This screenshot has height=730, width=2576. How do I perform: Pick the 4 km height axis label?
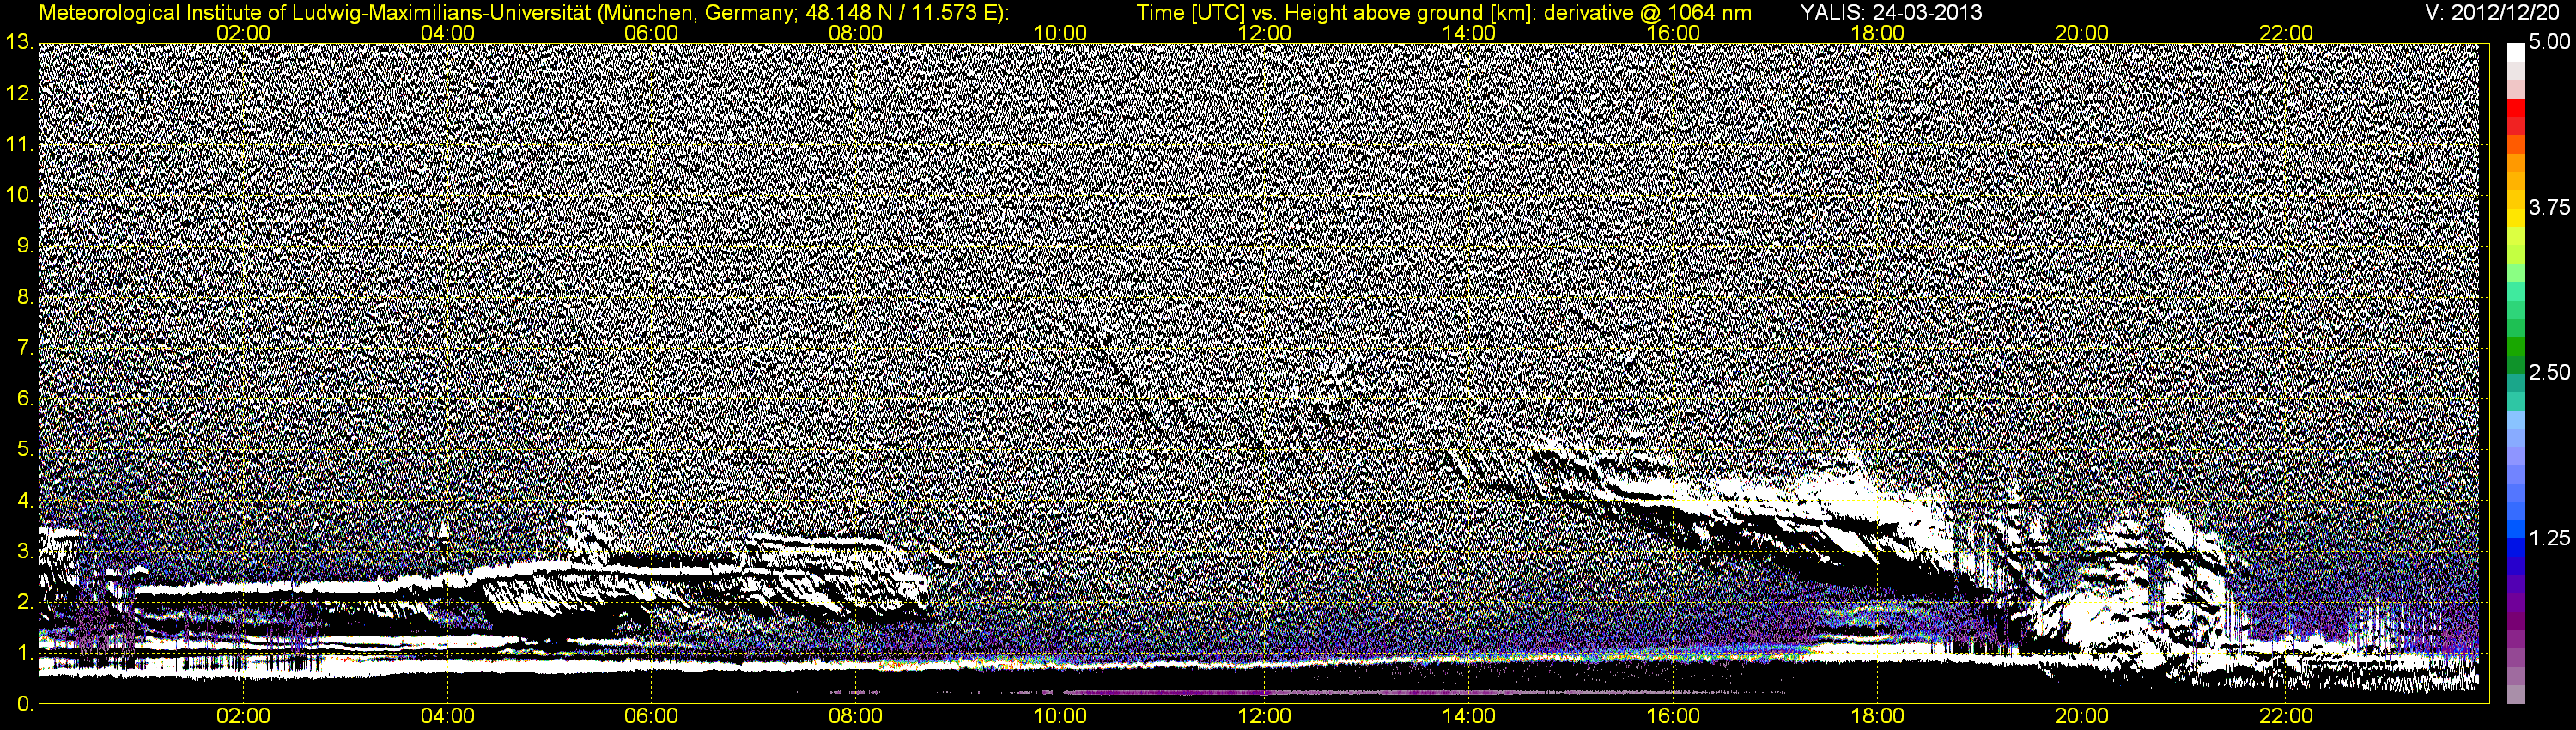click(25, 501)
